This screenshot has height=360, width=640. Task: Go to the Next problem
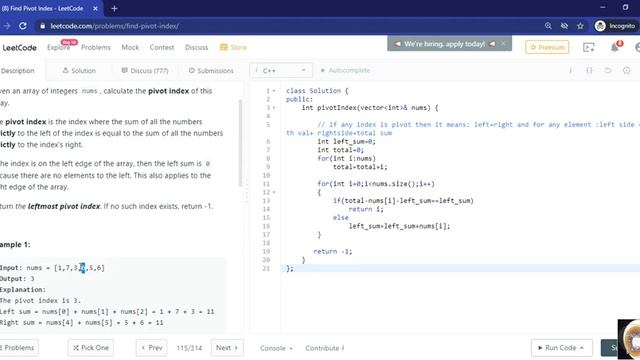click(x=227, y=348)
